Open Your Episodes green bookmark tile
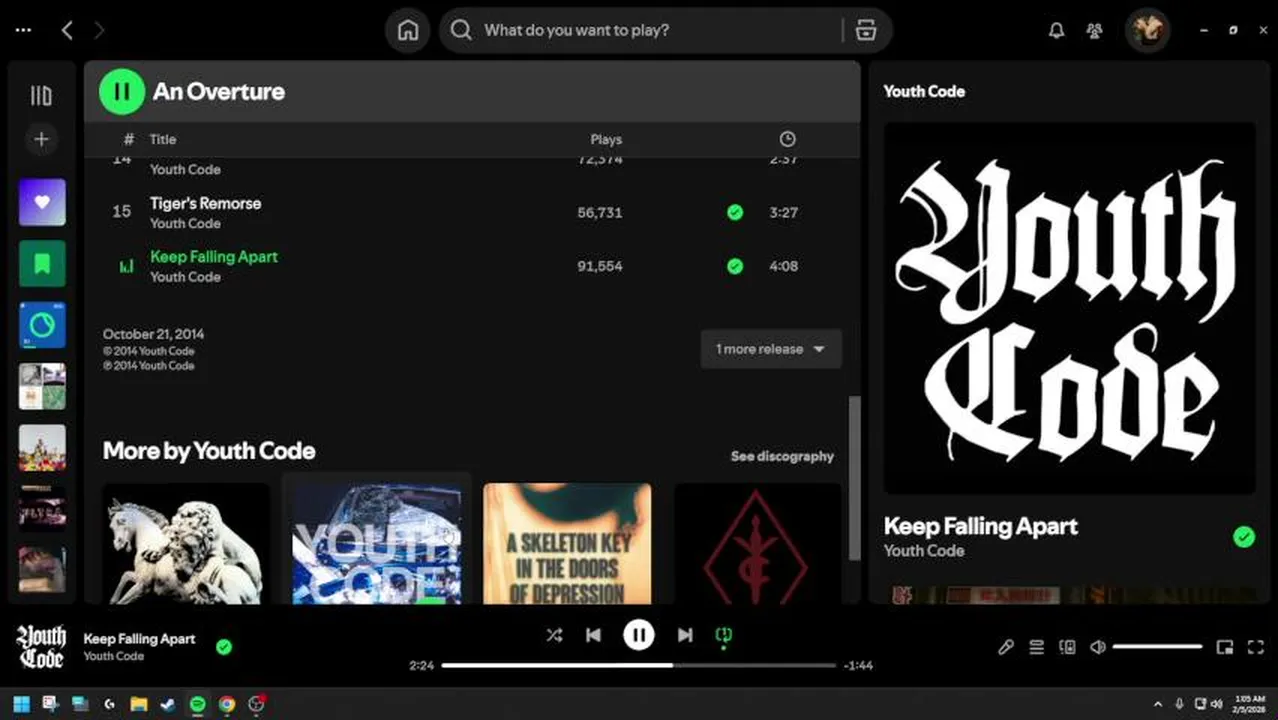Image resolution: width=1278 pixels, height=720 pixels. [42, 263]
